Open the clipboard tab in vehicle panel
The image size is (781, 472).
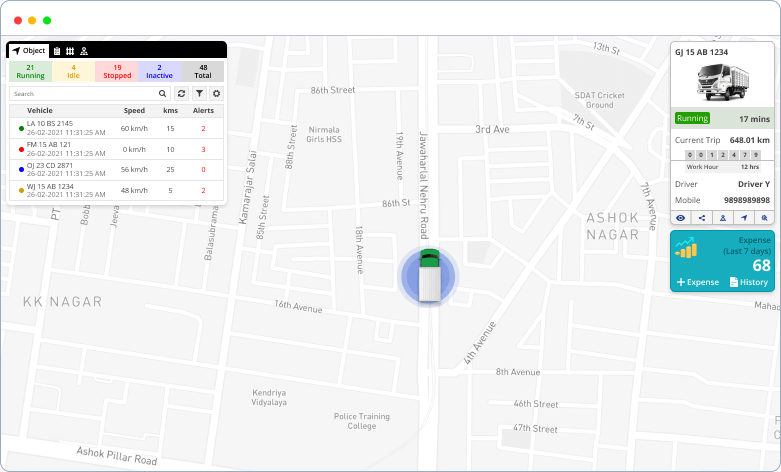point(57,51)
